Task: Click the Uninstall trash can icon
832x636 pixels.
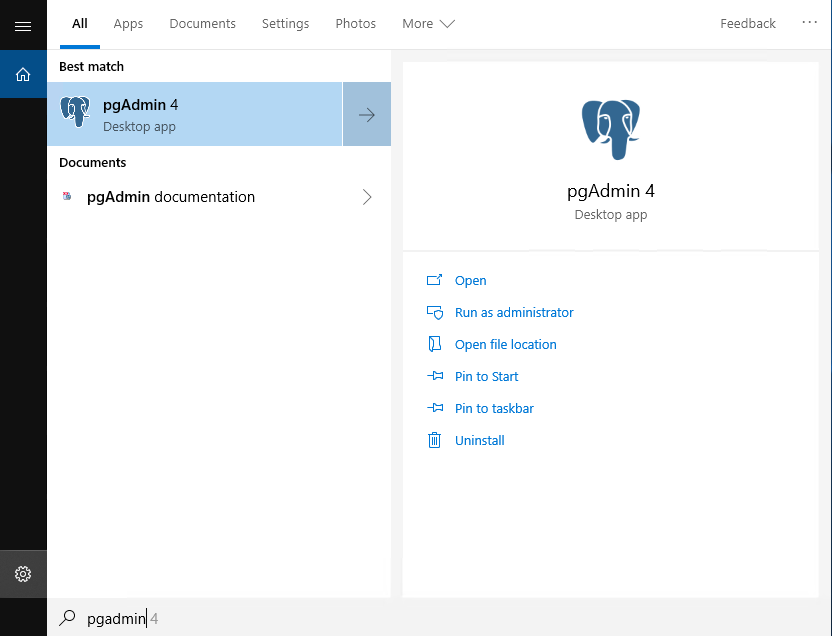Action: [435, 440]
